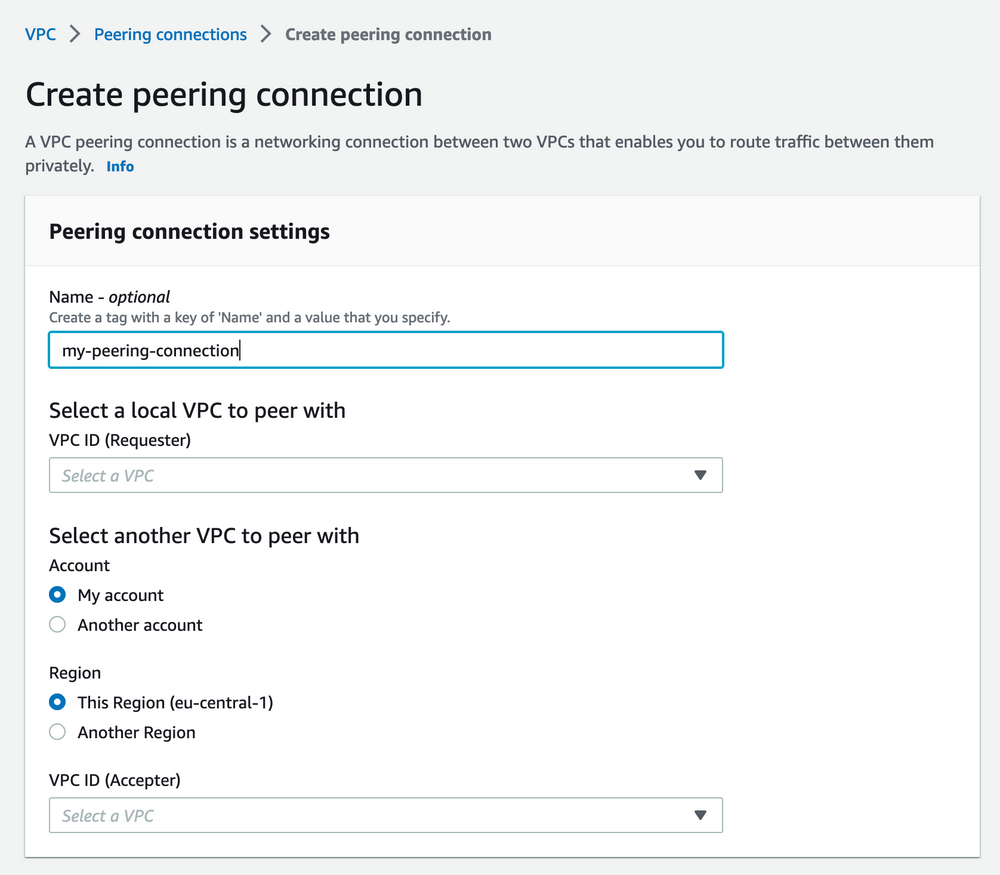Image resolution: width=1000 pixels, height=875 pixels.
Task: Click the 'Select another VPC to peer with' heading
Action: (204, 535)
